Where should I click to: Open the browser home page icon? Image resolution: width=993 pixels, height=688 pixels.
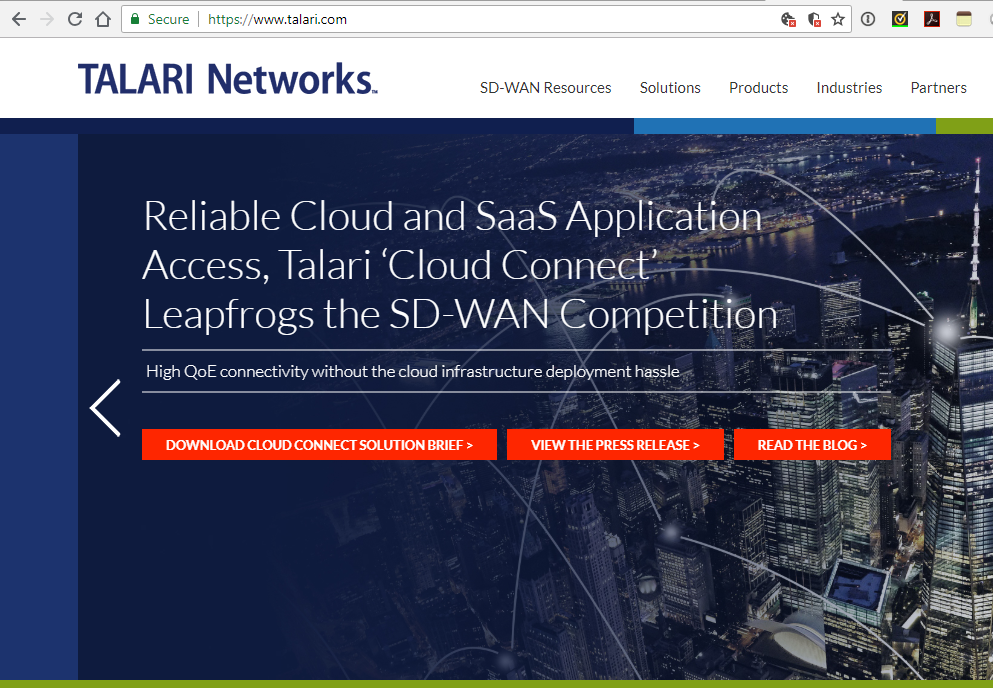pos(103,19)
